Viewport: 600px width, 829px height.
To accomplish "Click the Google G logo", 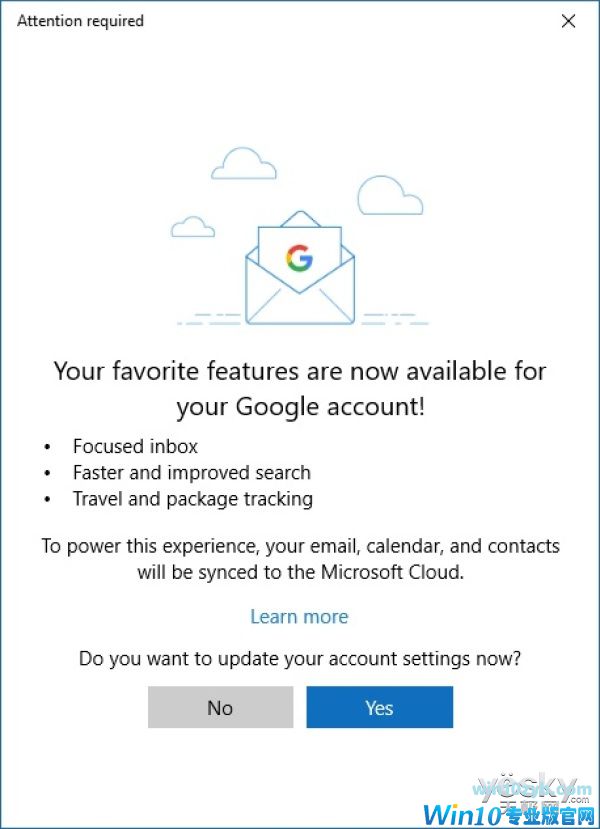I will (x=299, y=258).
